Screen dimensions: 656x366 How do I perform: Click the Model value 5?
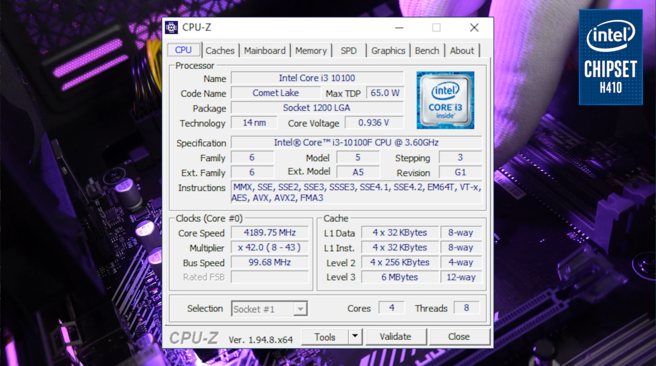click(358, 157)
